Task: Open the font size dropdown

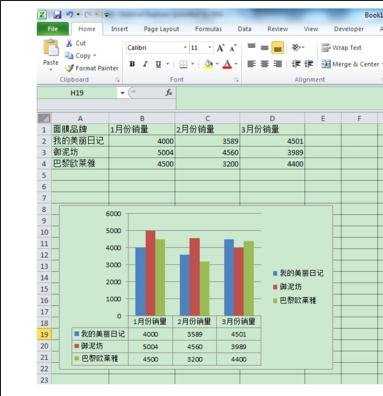Action: [210, 48]
